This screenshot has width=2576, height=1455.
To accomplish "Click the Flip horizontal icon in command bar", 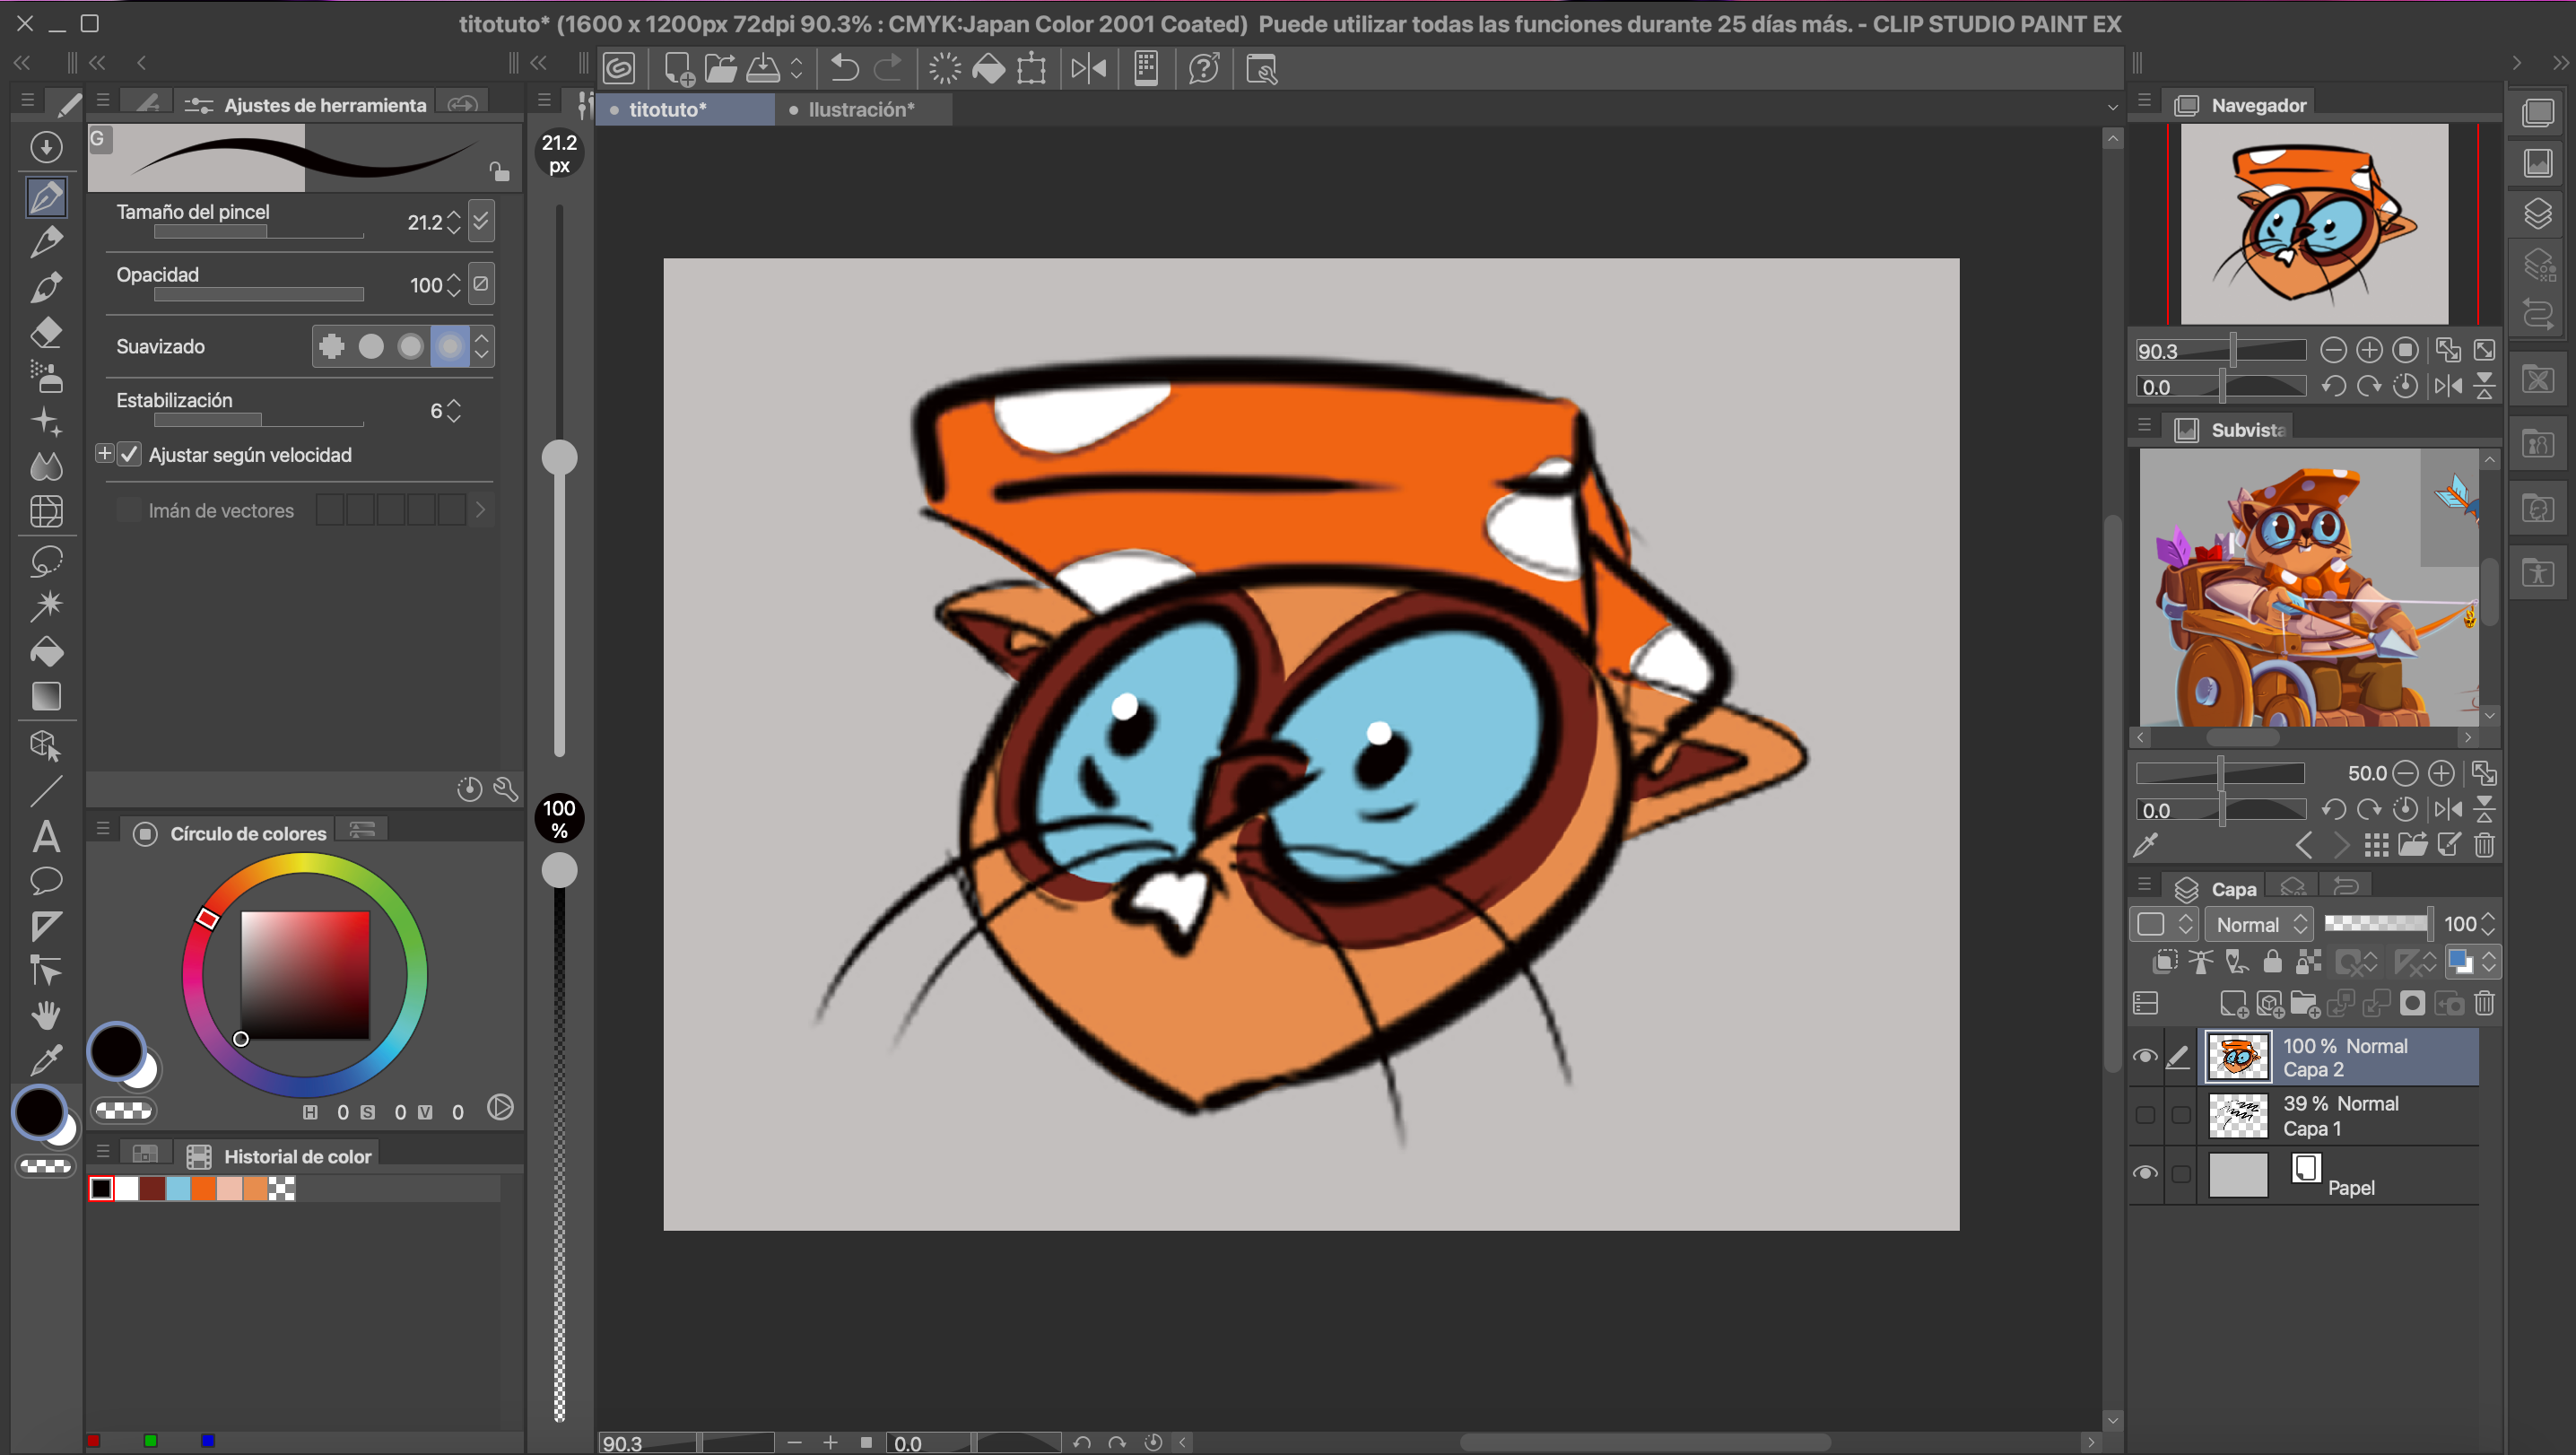I will [x=1089, y=68].
